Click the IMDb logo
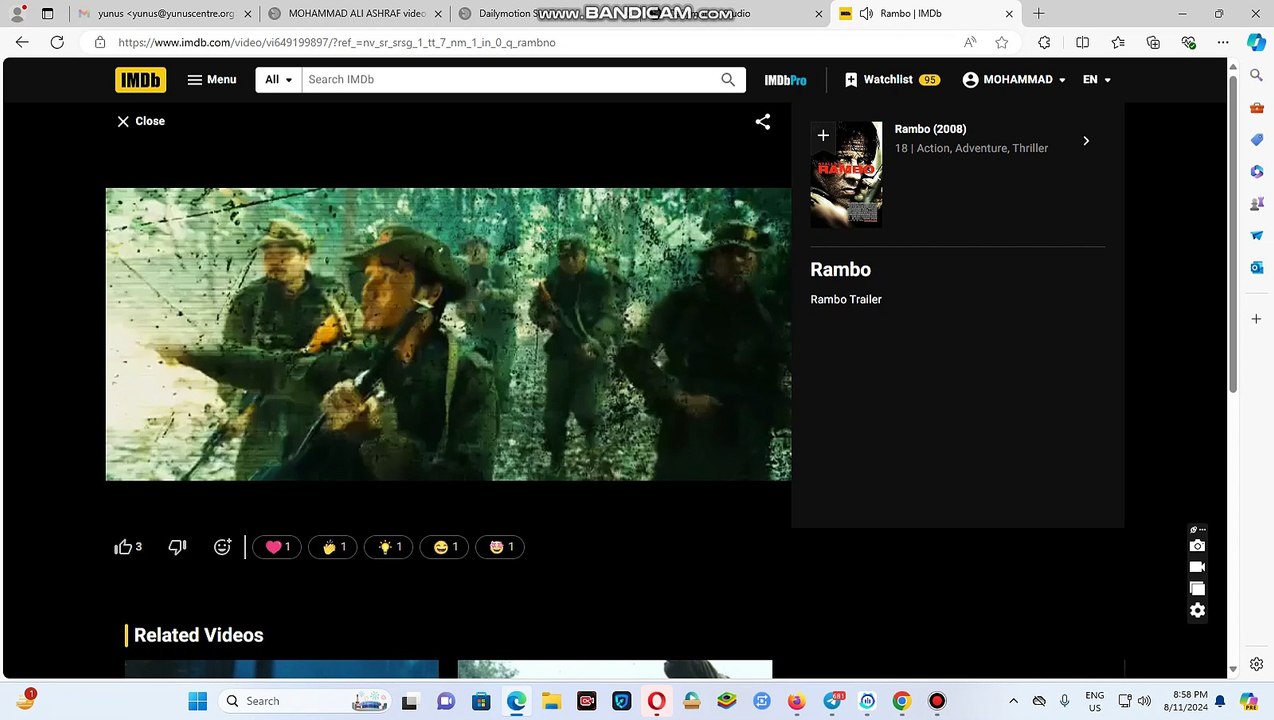Image resolution: width=1274 pixels, height=720 pixels. click(140, 80)
